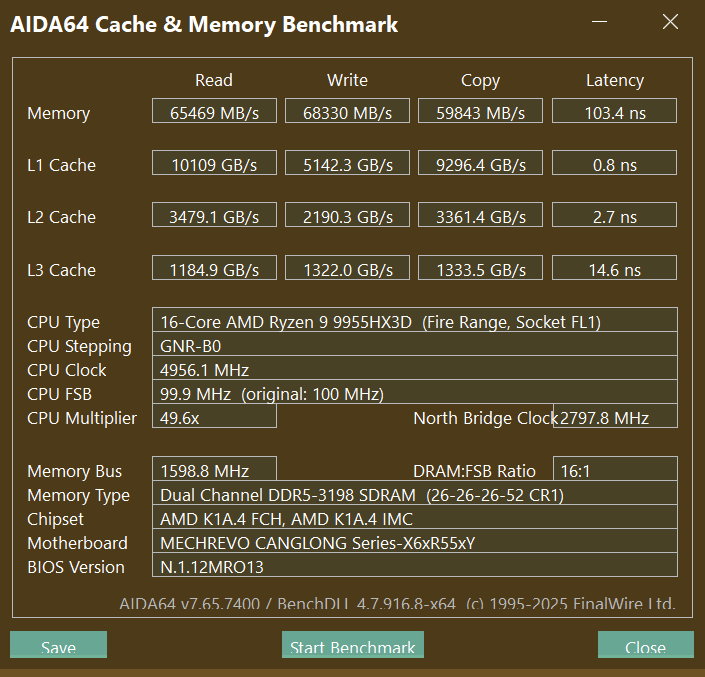Click the BIOS Version label
This screenshot has height=677, width=705.
(76, 567)
